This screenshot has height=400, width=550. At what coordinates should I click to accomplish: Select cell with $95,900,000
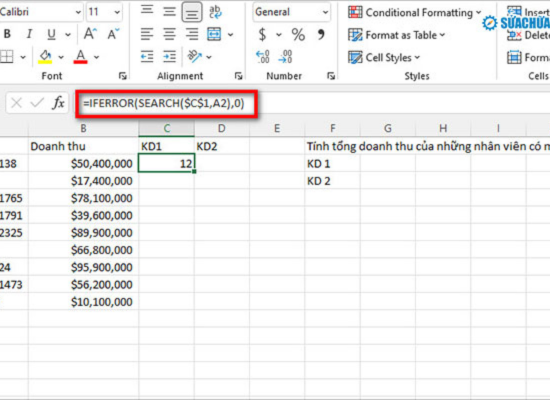click(83, 267)
